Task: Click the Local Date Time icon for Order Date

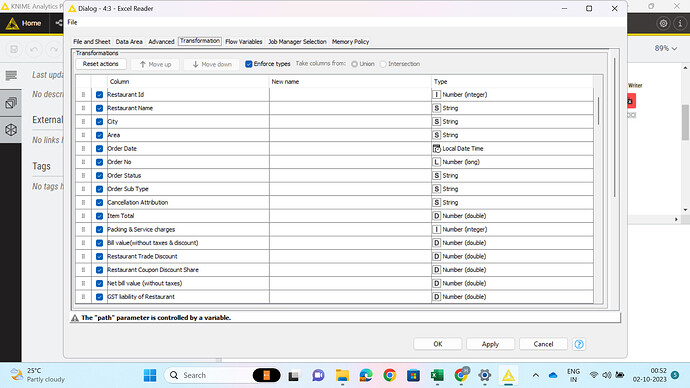Action: click(x=437, y=149)
